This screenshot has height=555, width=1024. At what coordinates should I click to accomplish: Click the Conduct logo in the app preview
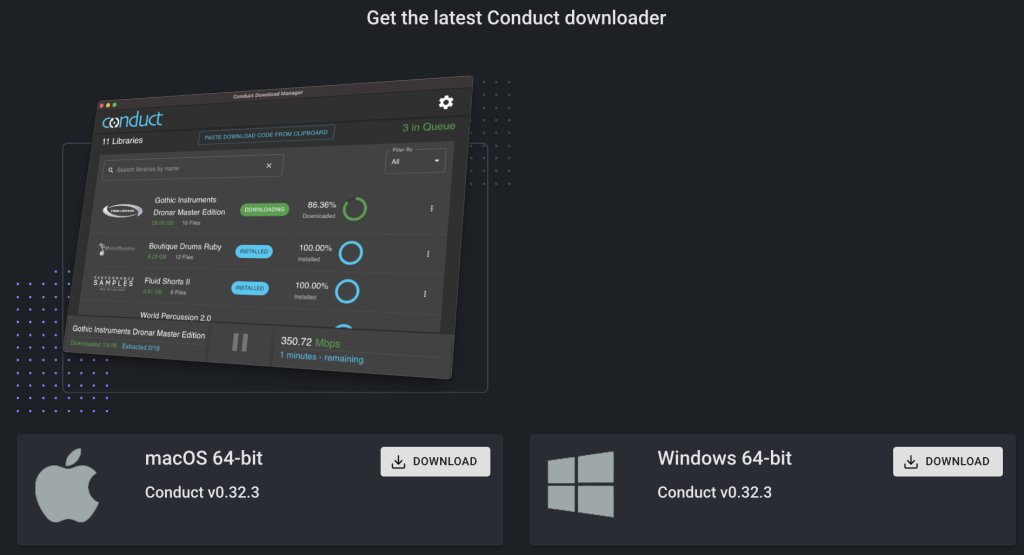pos(133,120)
